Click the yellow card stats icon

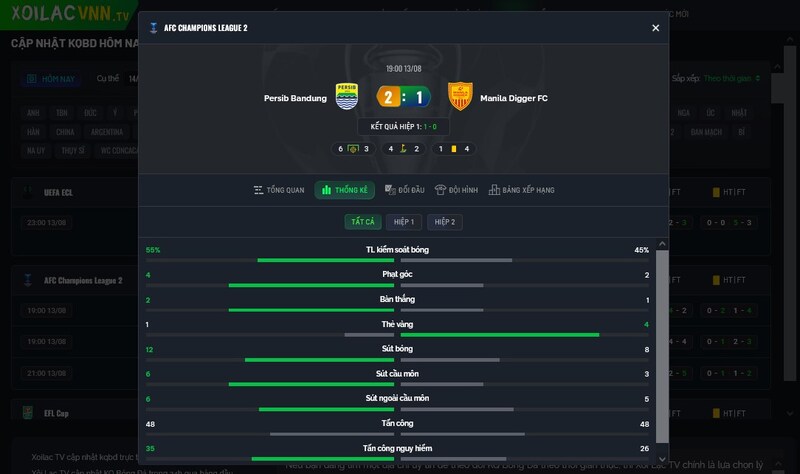[x=454, y=148]
